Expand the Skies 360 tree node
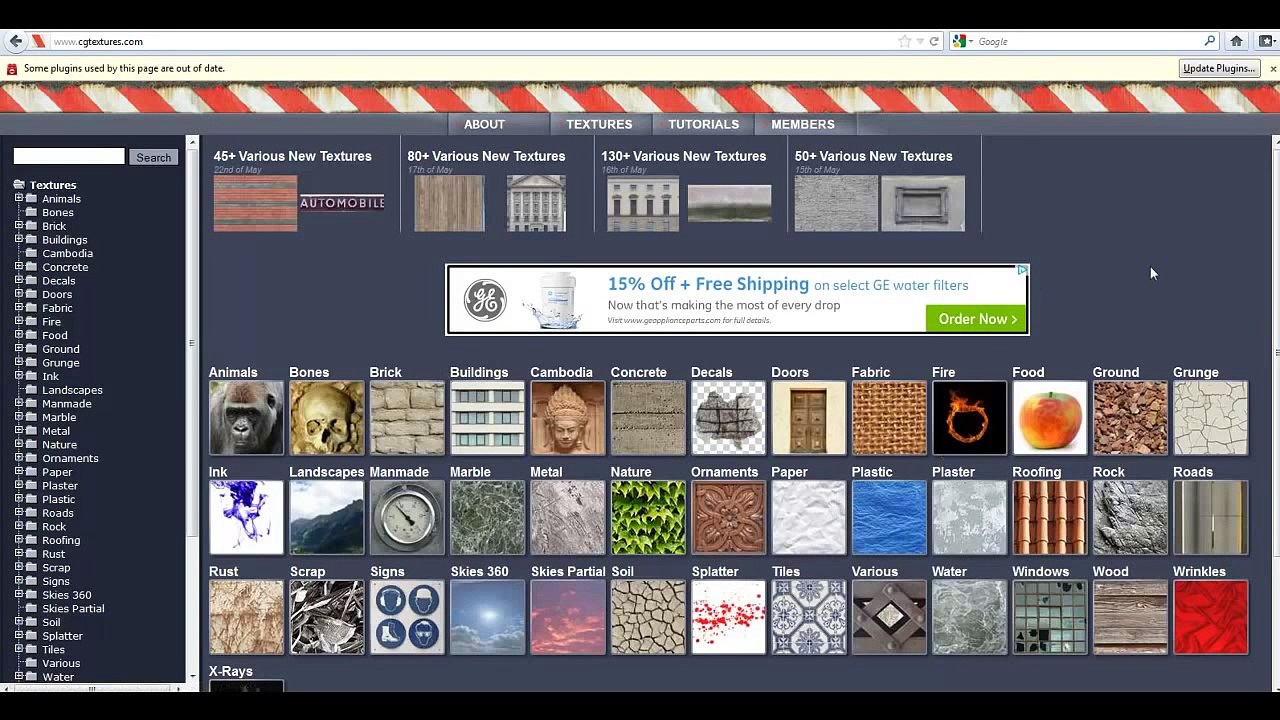 point(18,594)
